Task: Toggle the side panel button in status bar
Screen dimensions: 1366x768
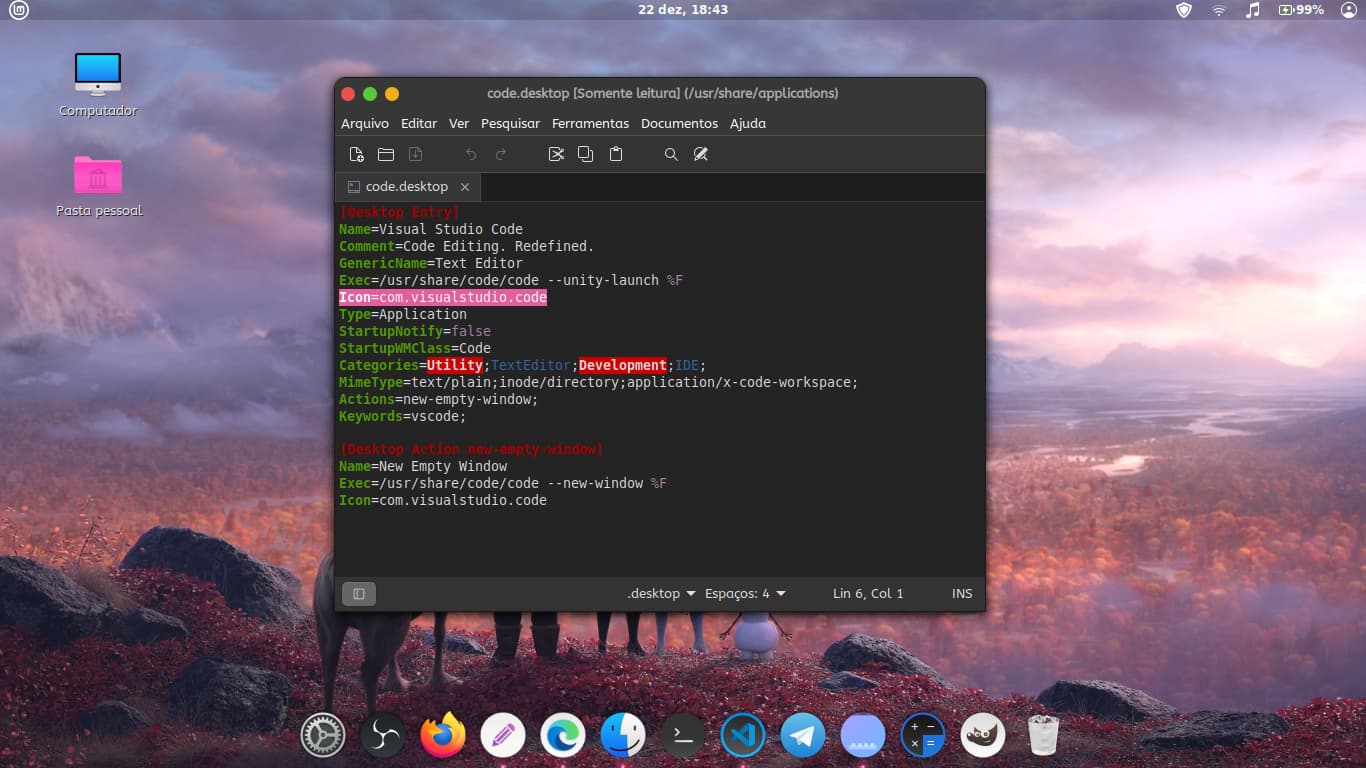Action: [x=359, y=594]
